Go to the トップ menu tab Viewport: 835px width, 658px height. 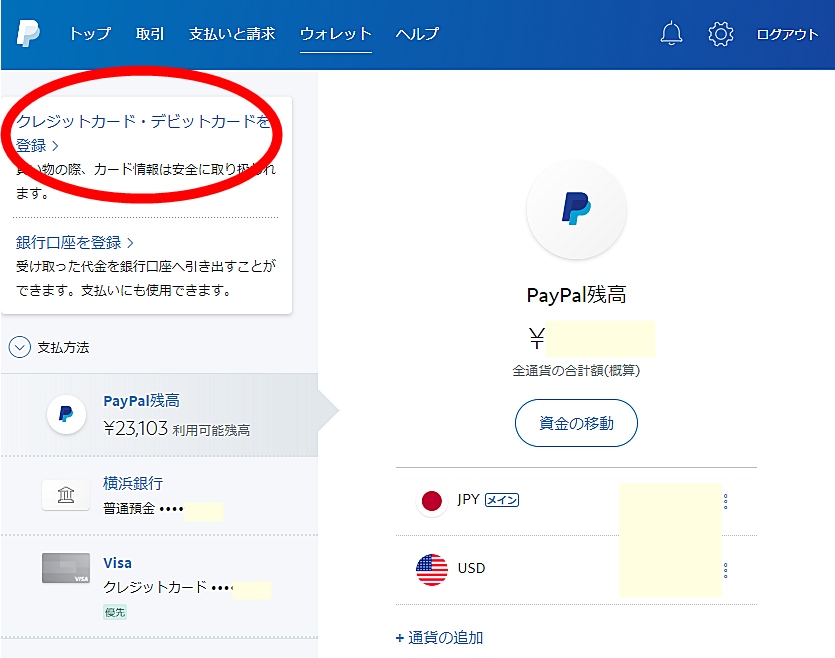click(x=90, y=34)
